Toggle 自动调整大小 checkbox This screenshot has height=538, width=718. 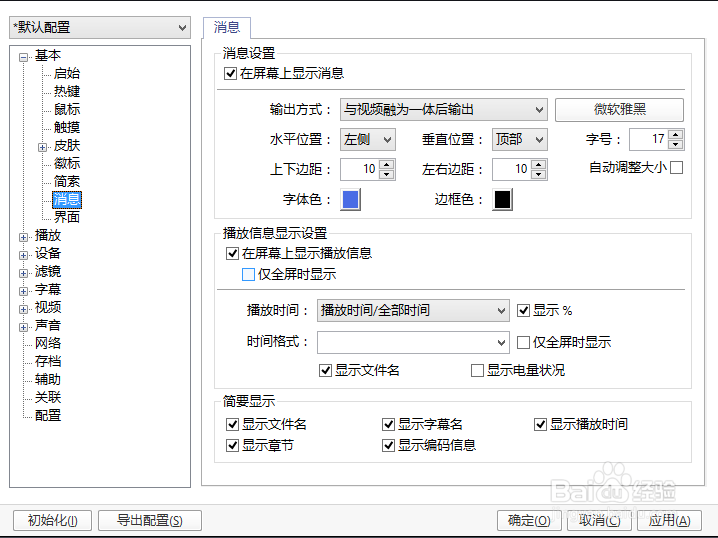pos(676,168)
